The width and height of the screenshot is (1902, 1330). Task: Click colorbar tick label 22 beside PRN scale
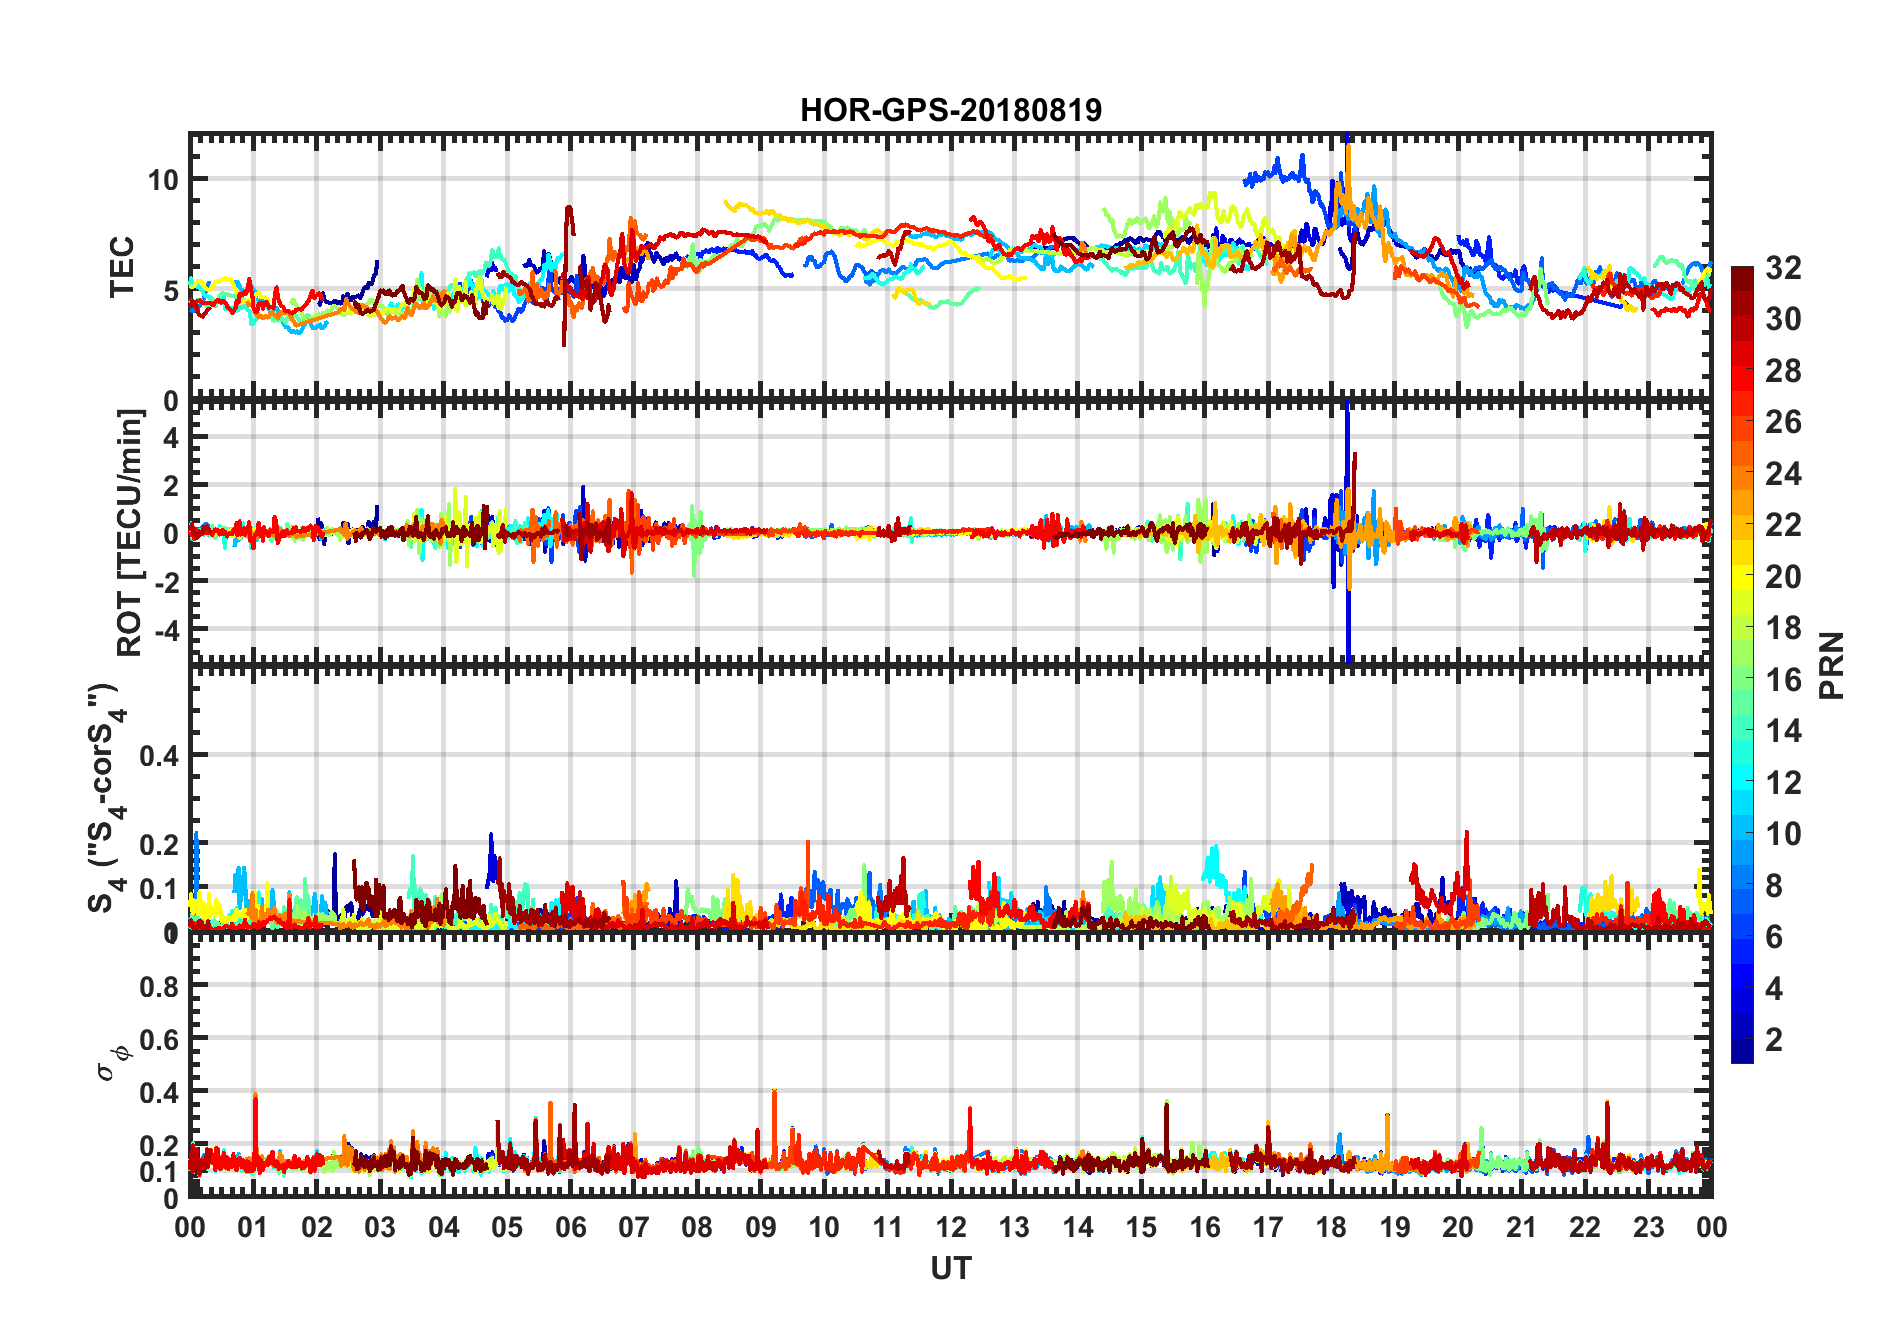(x=1783, y=525)
